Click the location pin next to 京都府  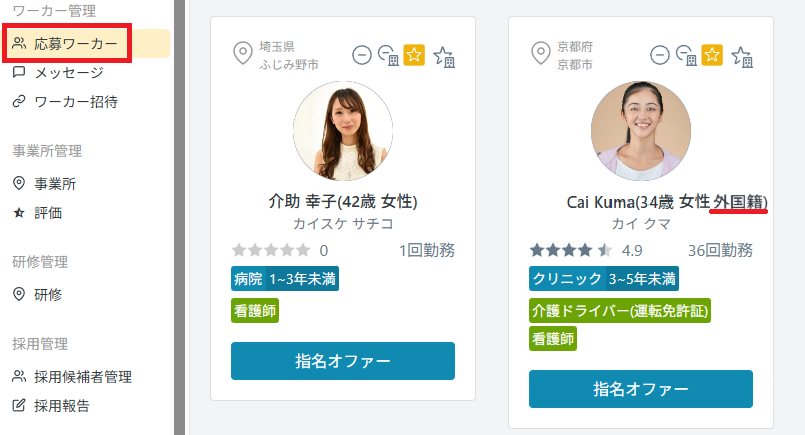540,54
